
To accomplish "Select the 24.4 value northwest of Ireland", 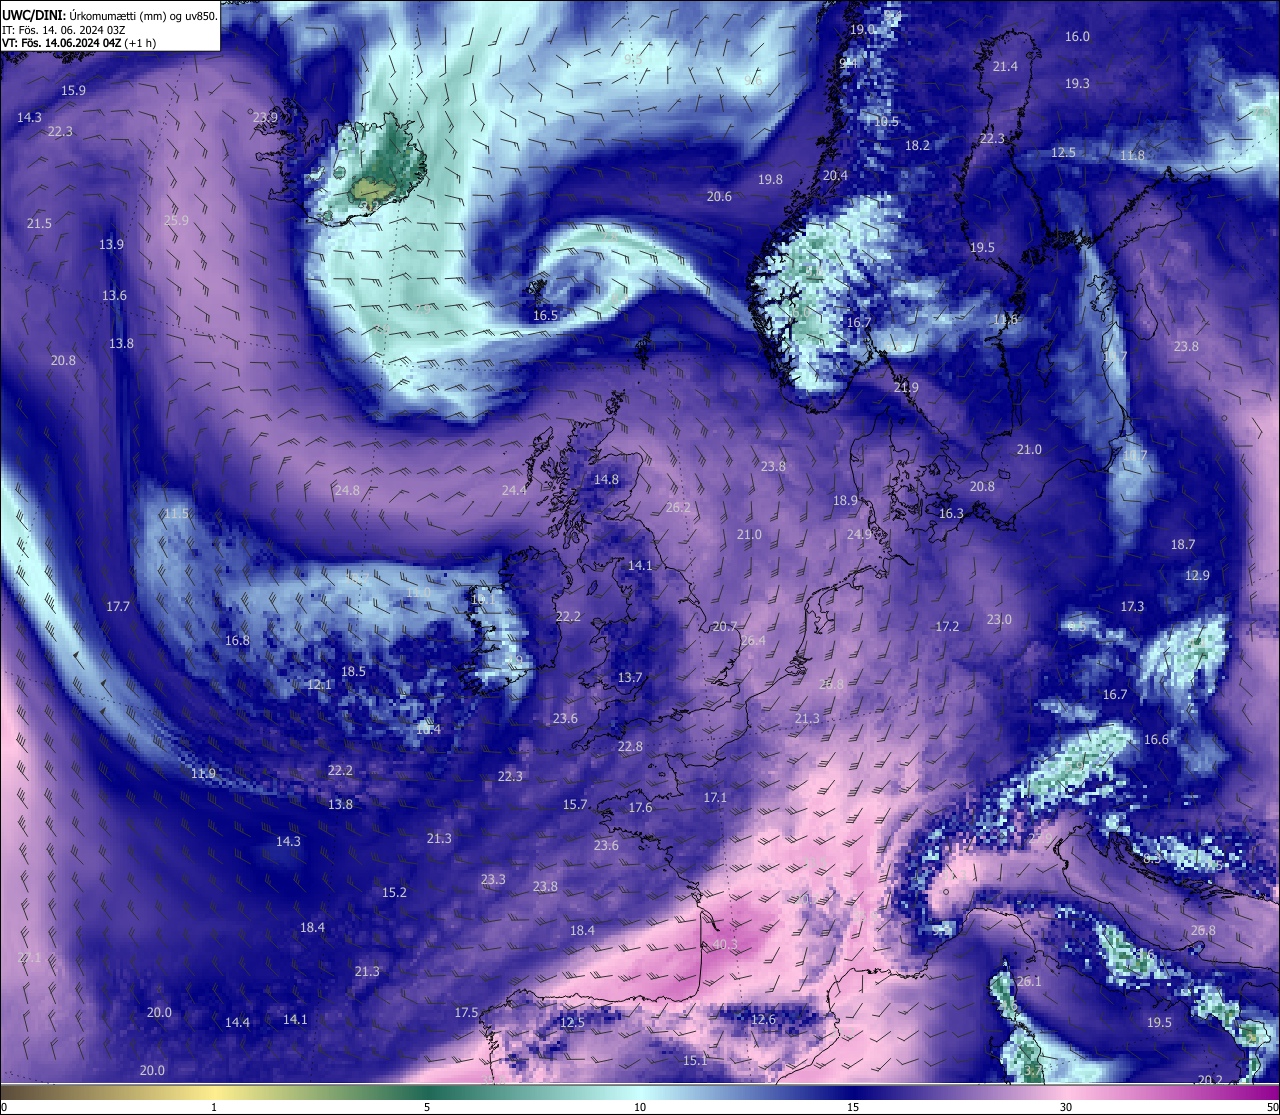I will pos(514,490).
